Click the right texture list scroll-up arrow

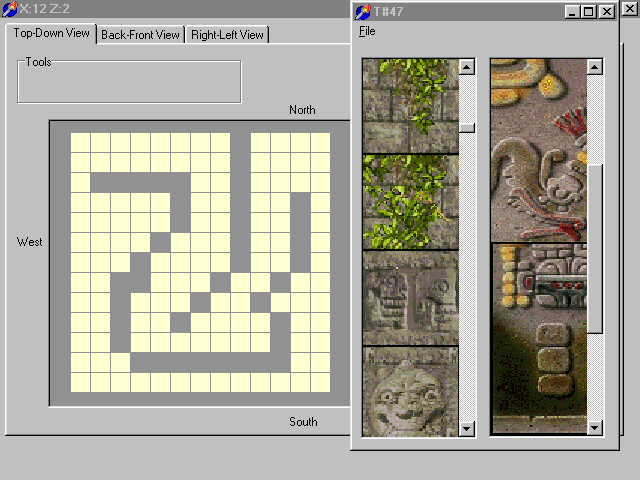[595, 67]
